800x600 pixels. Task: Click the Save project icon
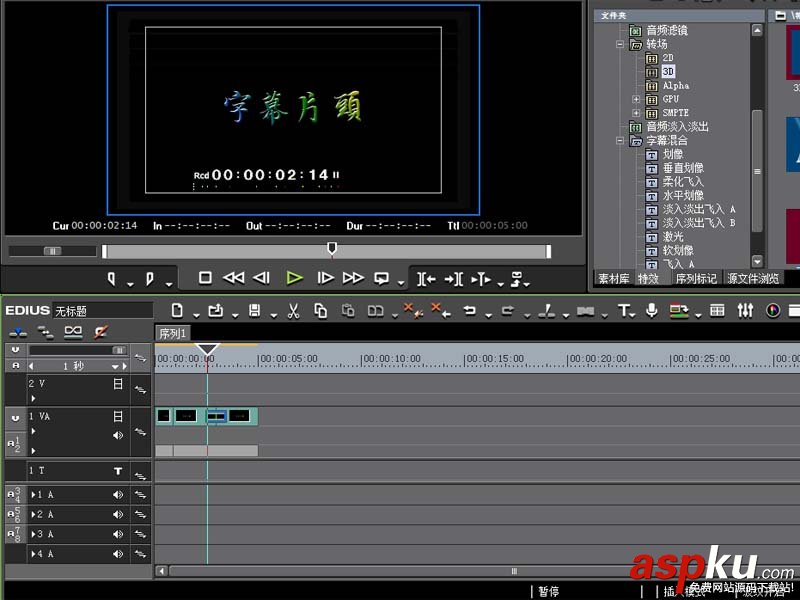pos(253,311)
